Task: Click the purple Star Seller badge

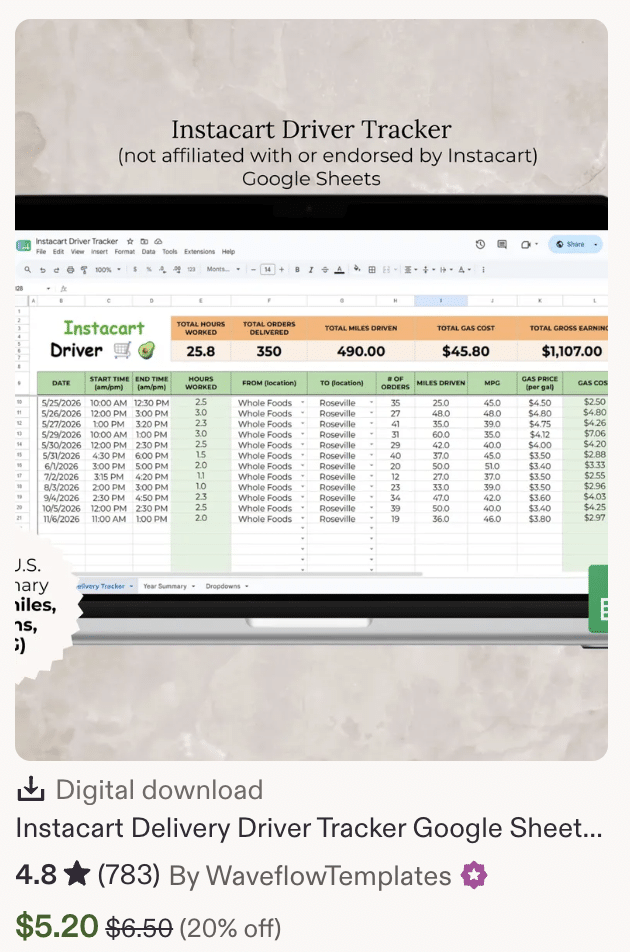Action: point(474,876)
